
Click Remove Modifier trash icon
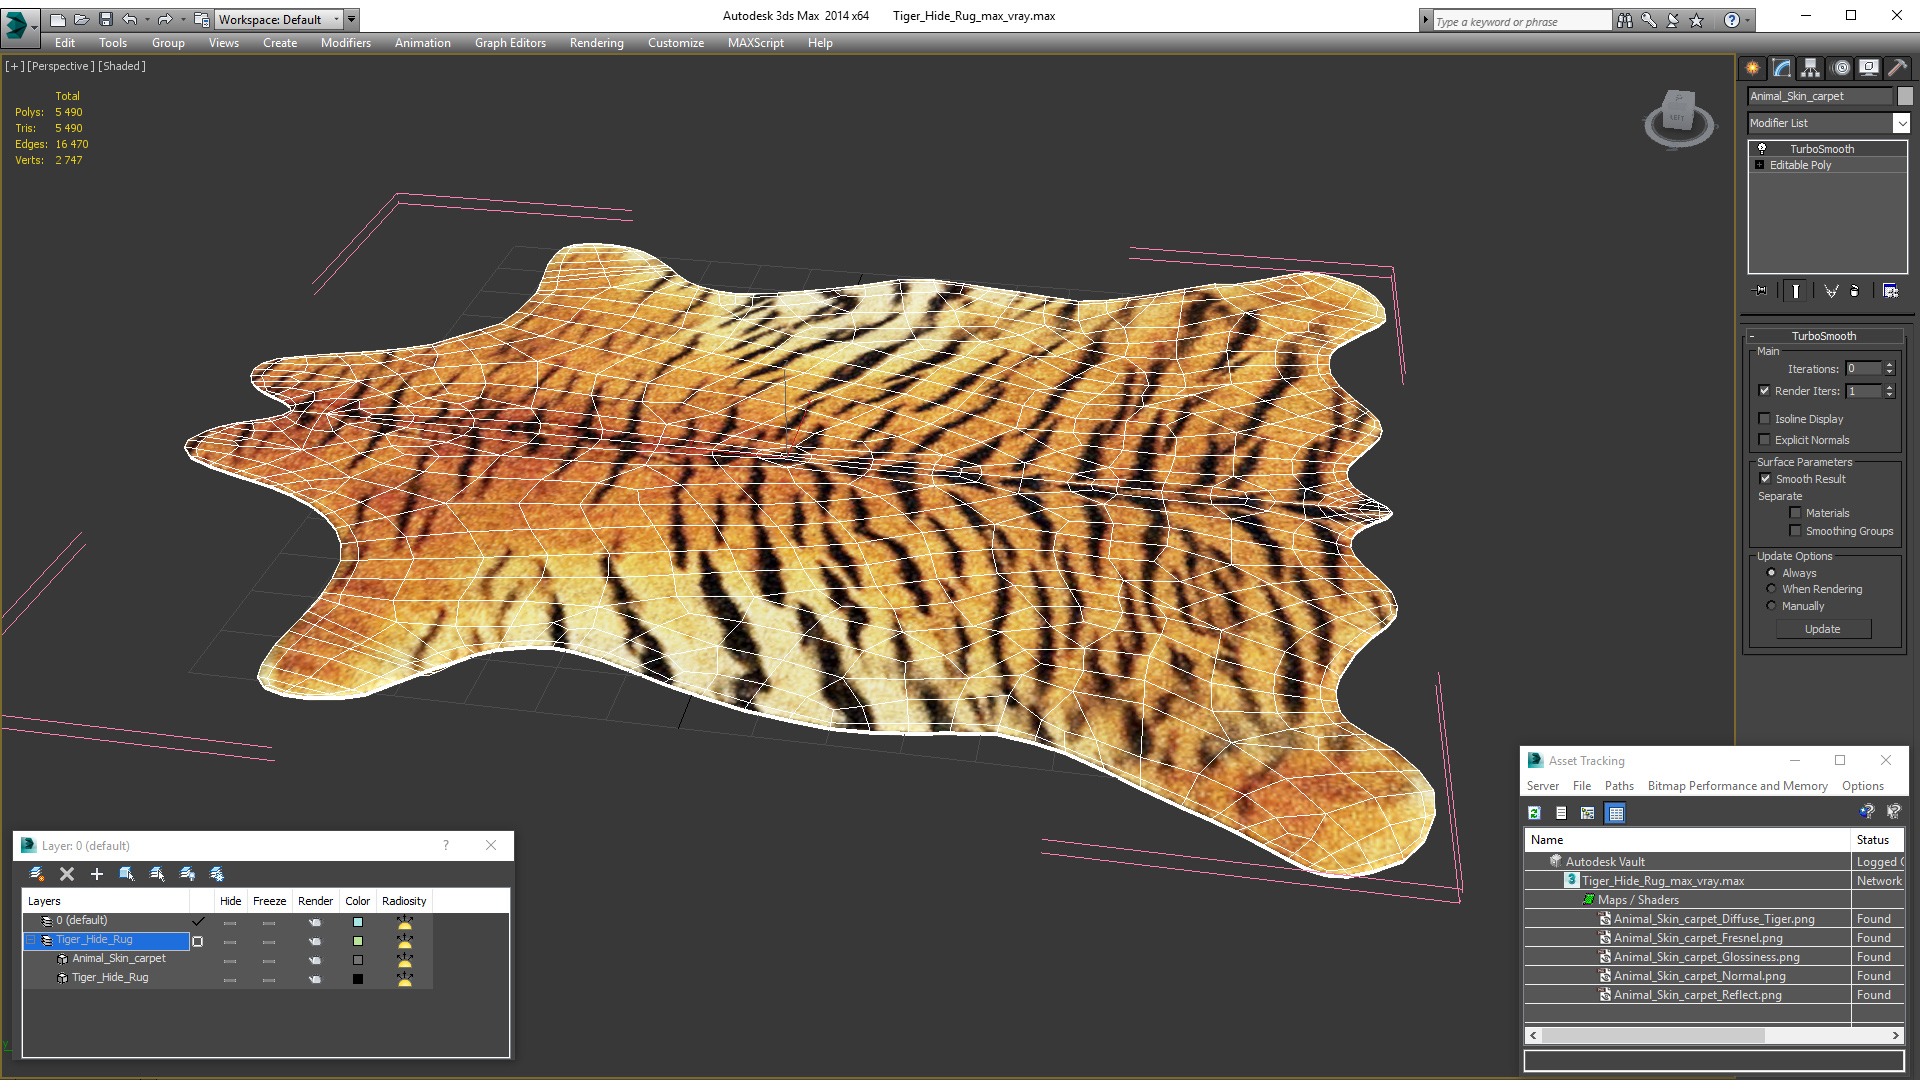(1855, 291)
